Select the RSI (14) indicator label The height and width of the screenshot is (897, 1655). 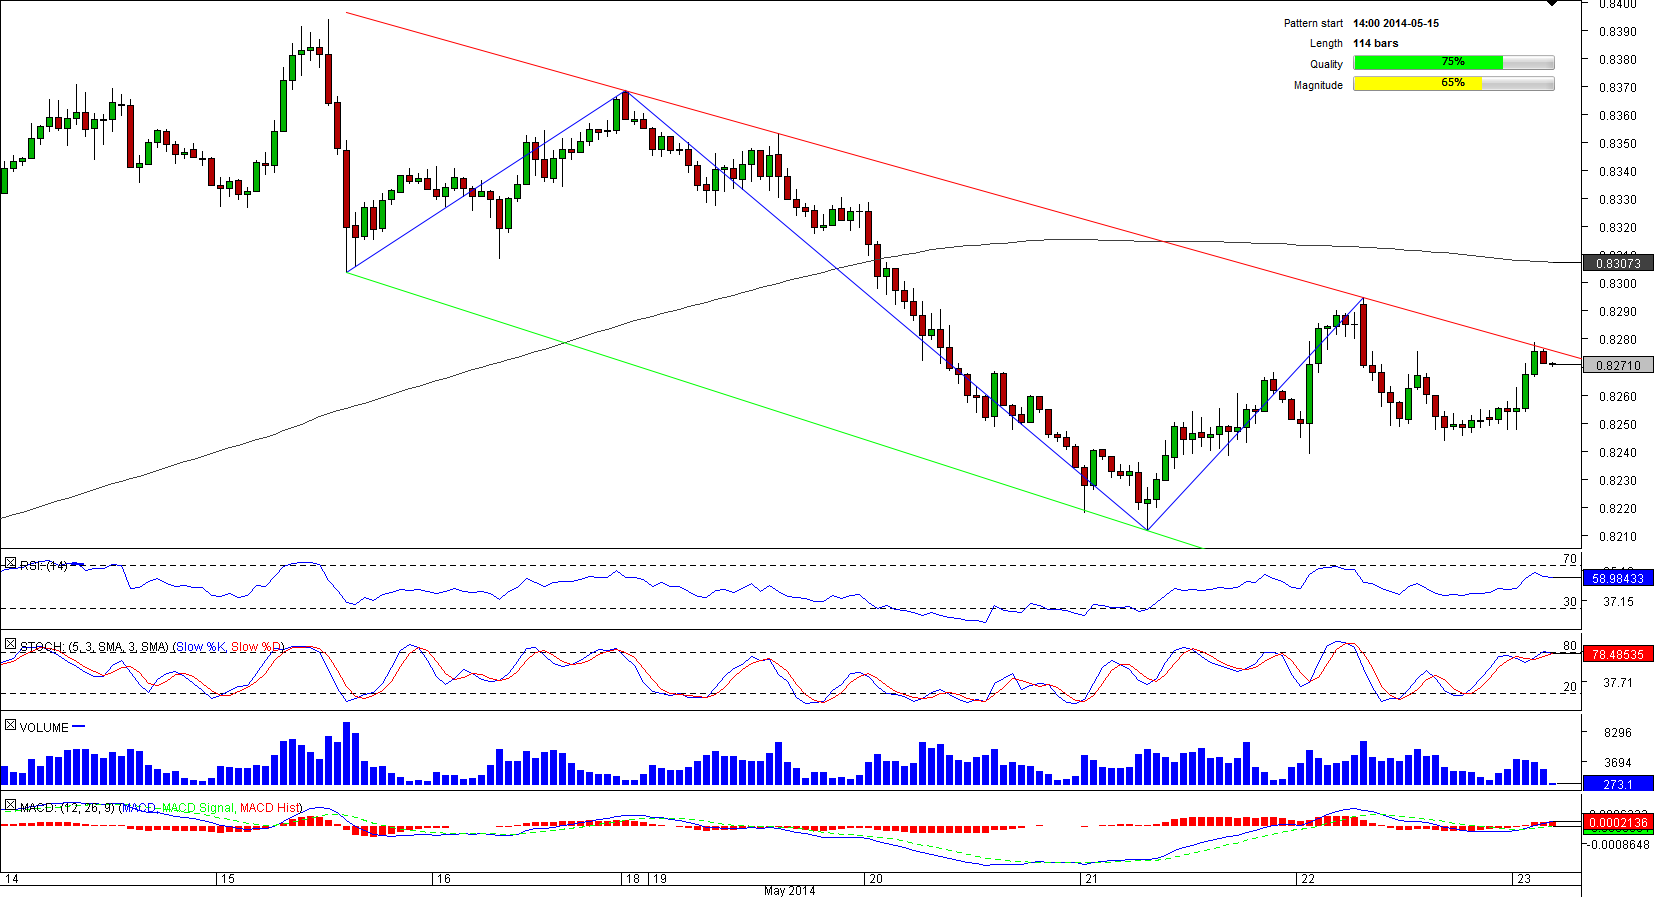(x=44, y=566)
